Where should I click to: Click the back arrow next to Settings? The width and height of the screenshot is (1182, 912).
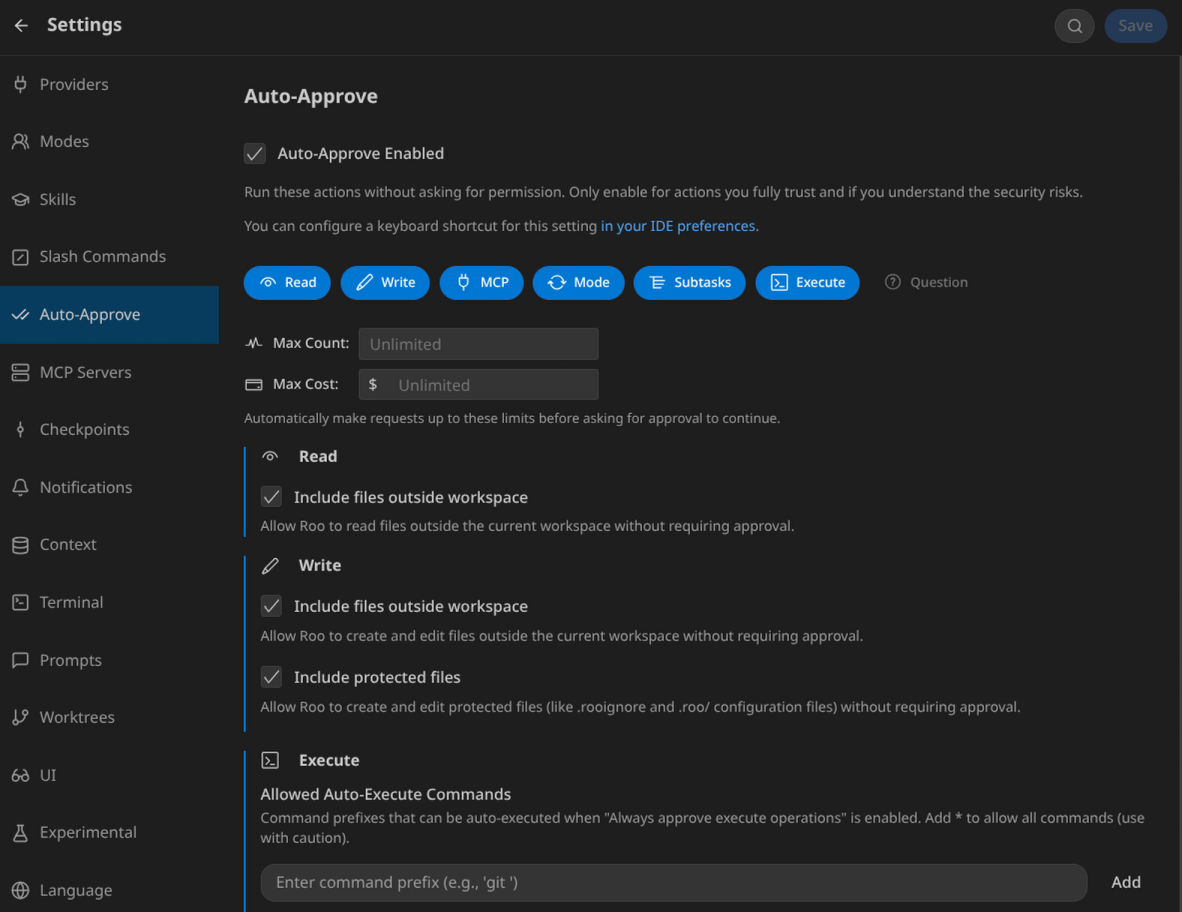tap(21, 26)
